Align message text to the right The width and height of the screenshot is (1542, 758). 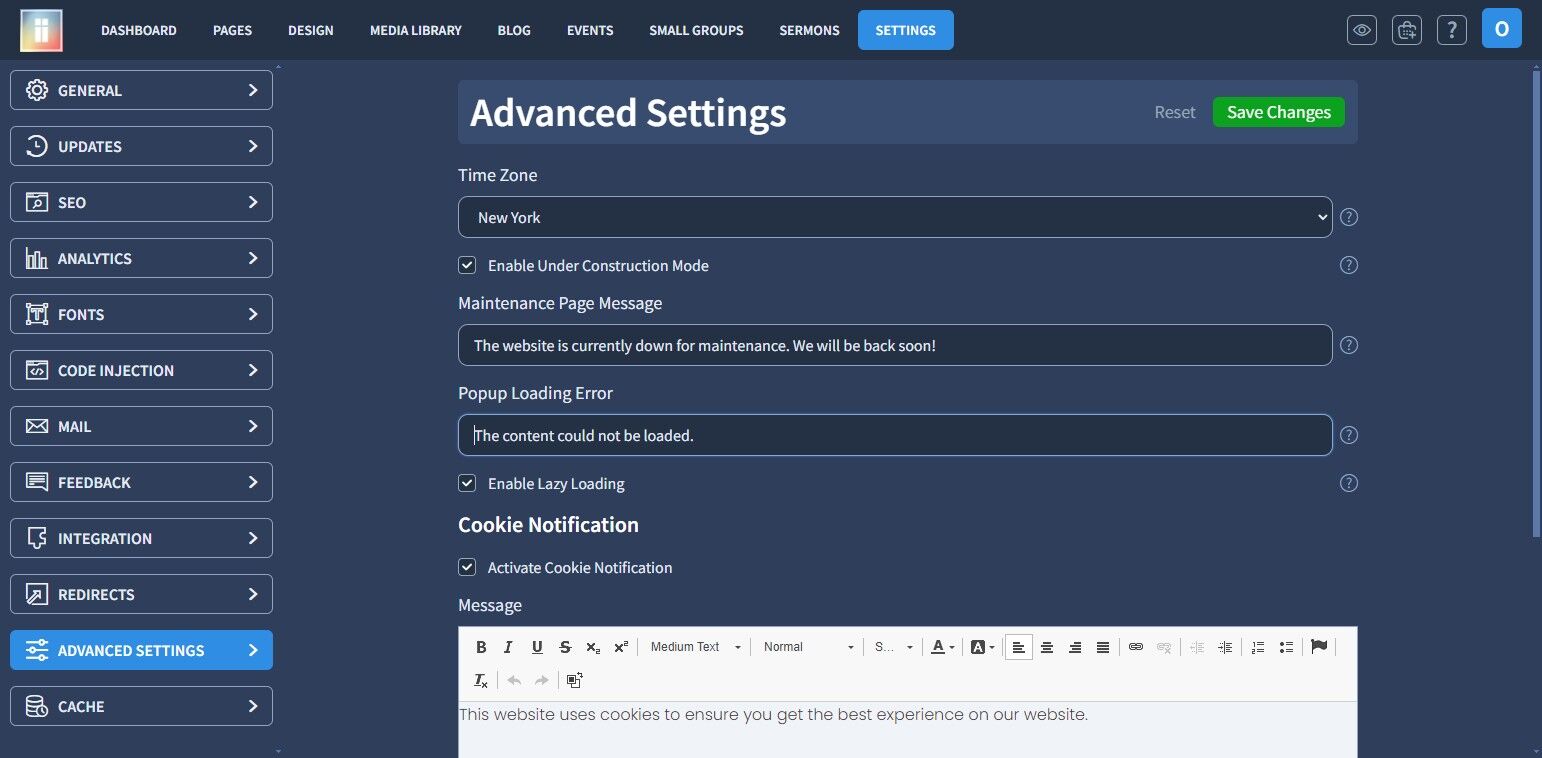tap(1075, 647)
